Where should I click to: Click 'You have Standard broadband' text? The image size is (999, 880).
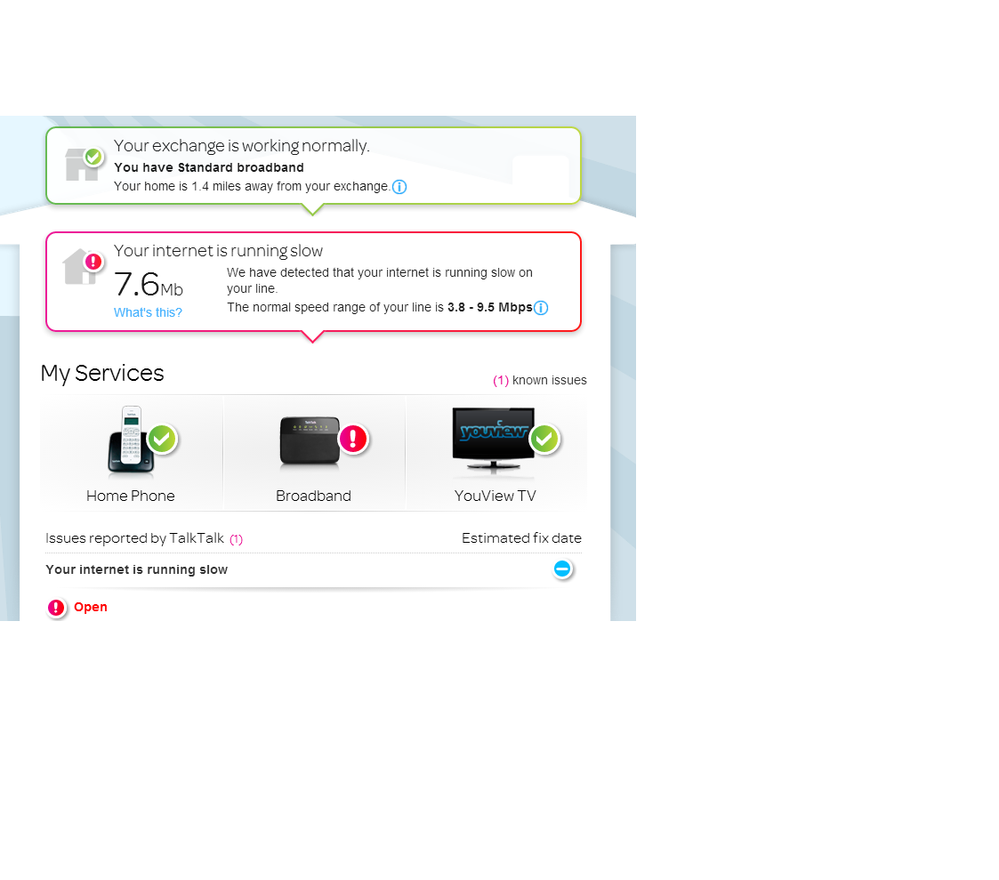pyautogui.click(x=209, y=168)
